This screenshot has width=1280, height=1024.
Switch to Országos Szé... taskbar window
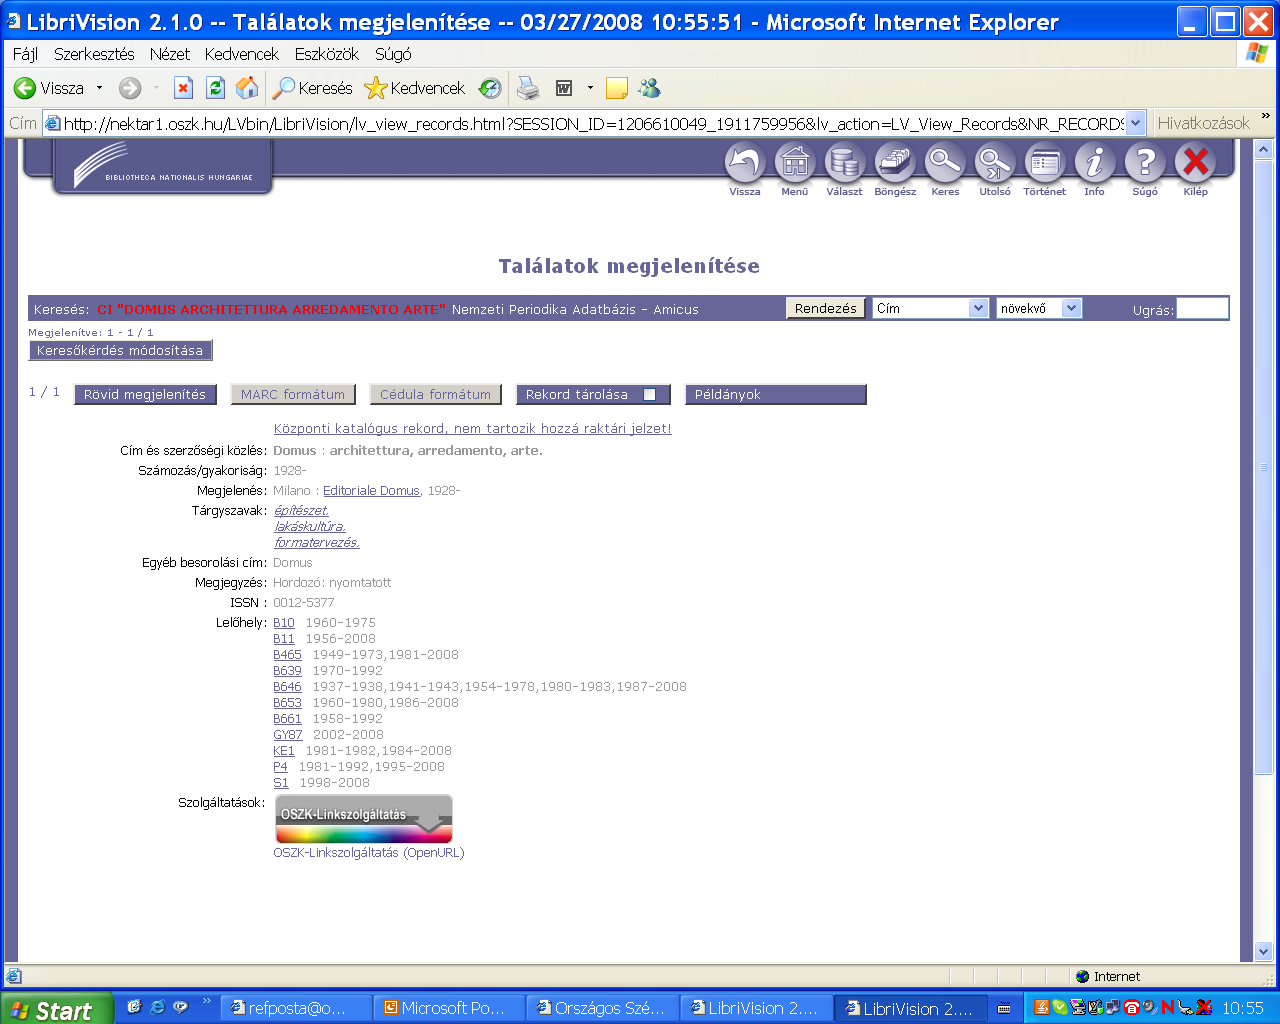tap(604, 1008)
